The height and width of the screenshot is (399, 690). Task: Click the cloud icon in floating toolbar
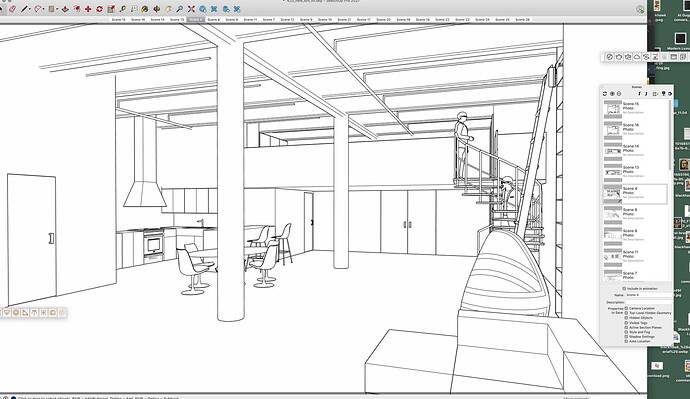637,57
